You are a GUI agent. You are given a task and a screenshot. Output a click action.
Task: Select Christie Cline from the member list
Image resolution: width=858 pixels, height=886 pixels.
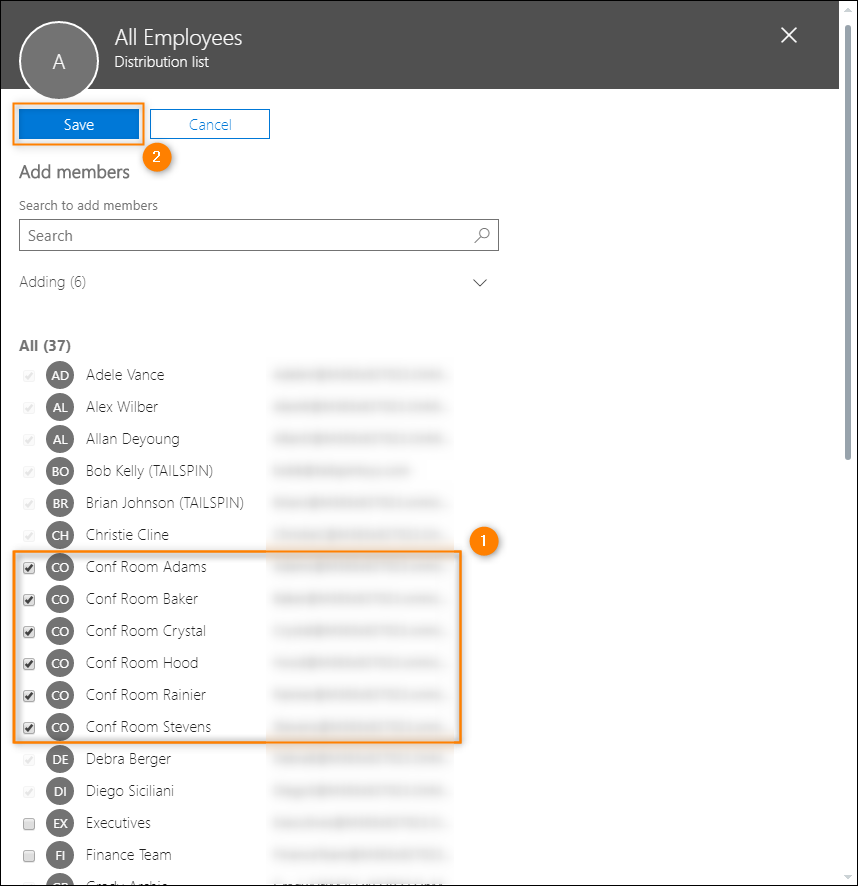point(128,535)
